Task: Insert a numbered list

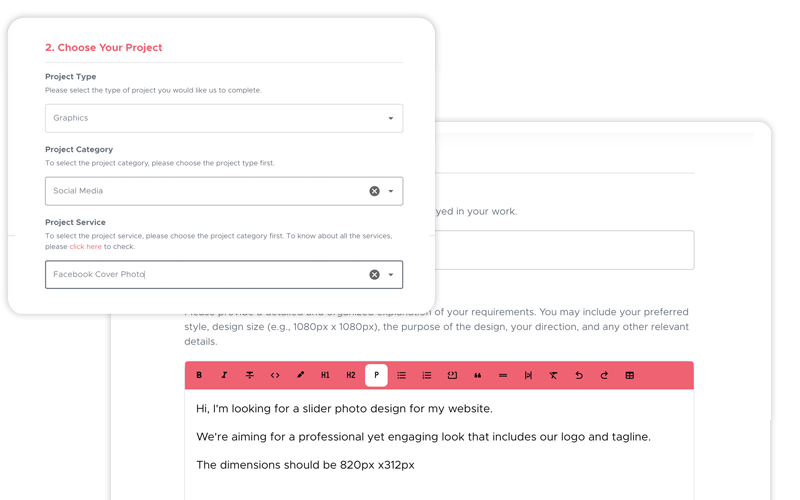Action: (427, 375)
